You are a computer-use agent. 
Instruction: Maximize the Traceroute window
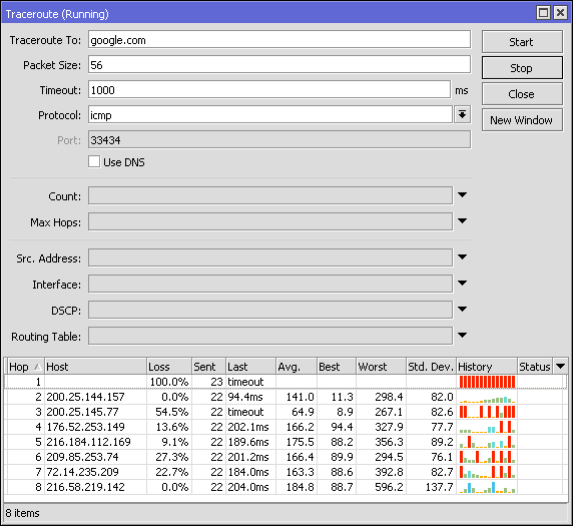tap(543, 13)
